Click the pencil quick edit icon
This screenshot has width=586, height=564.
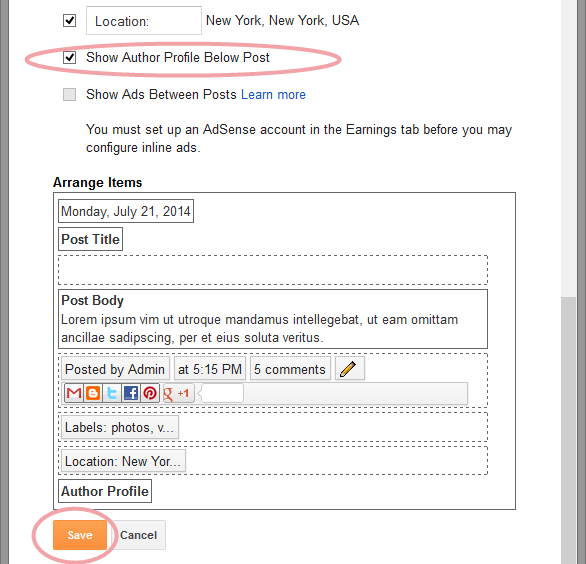(x=349, y=369)
